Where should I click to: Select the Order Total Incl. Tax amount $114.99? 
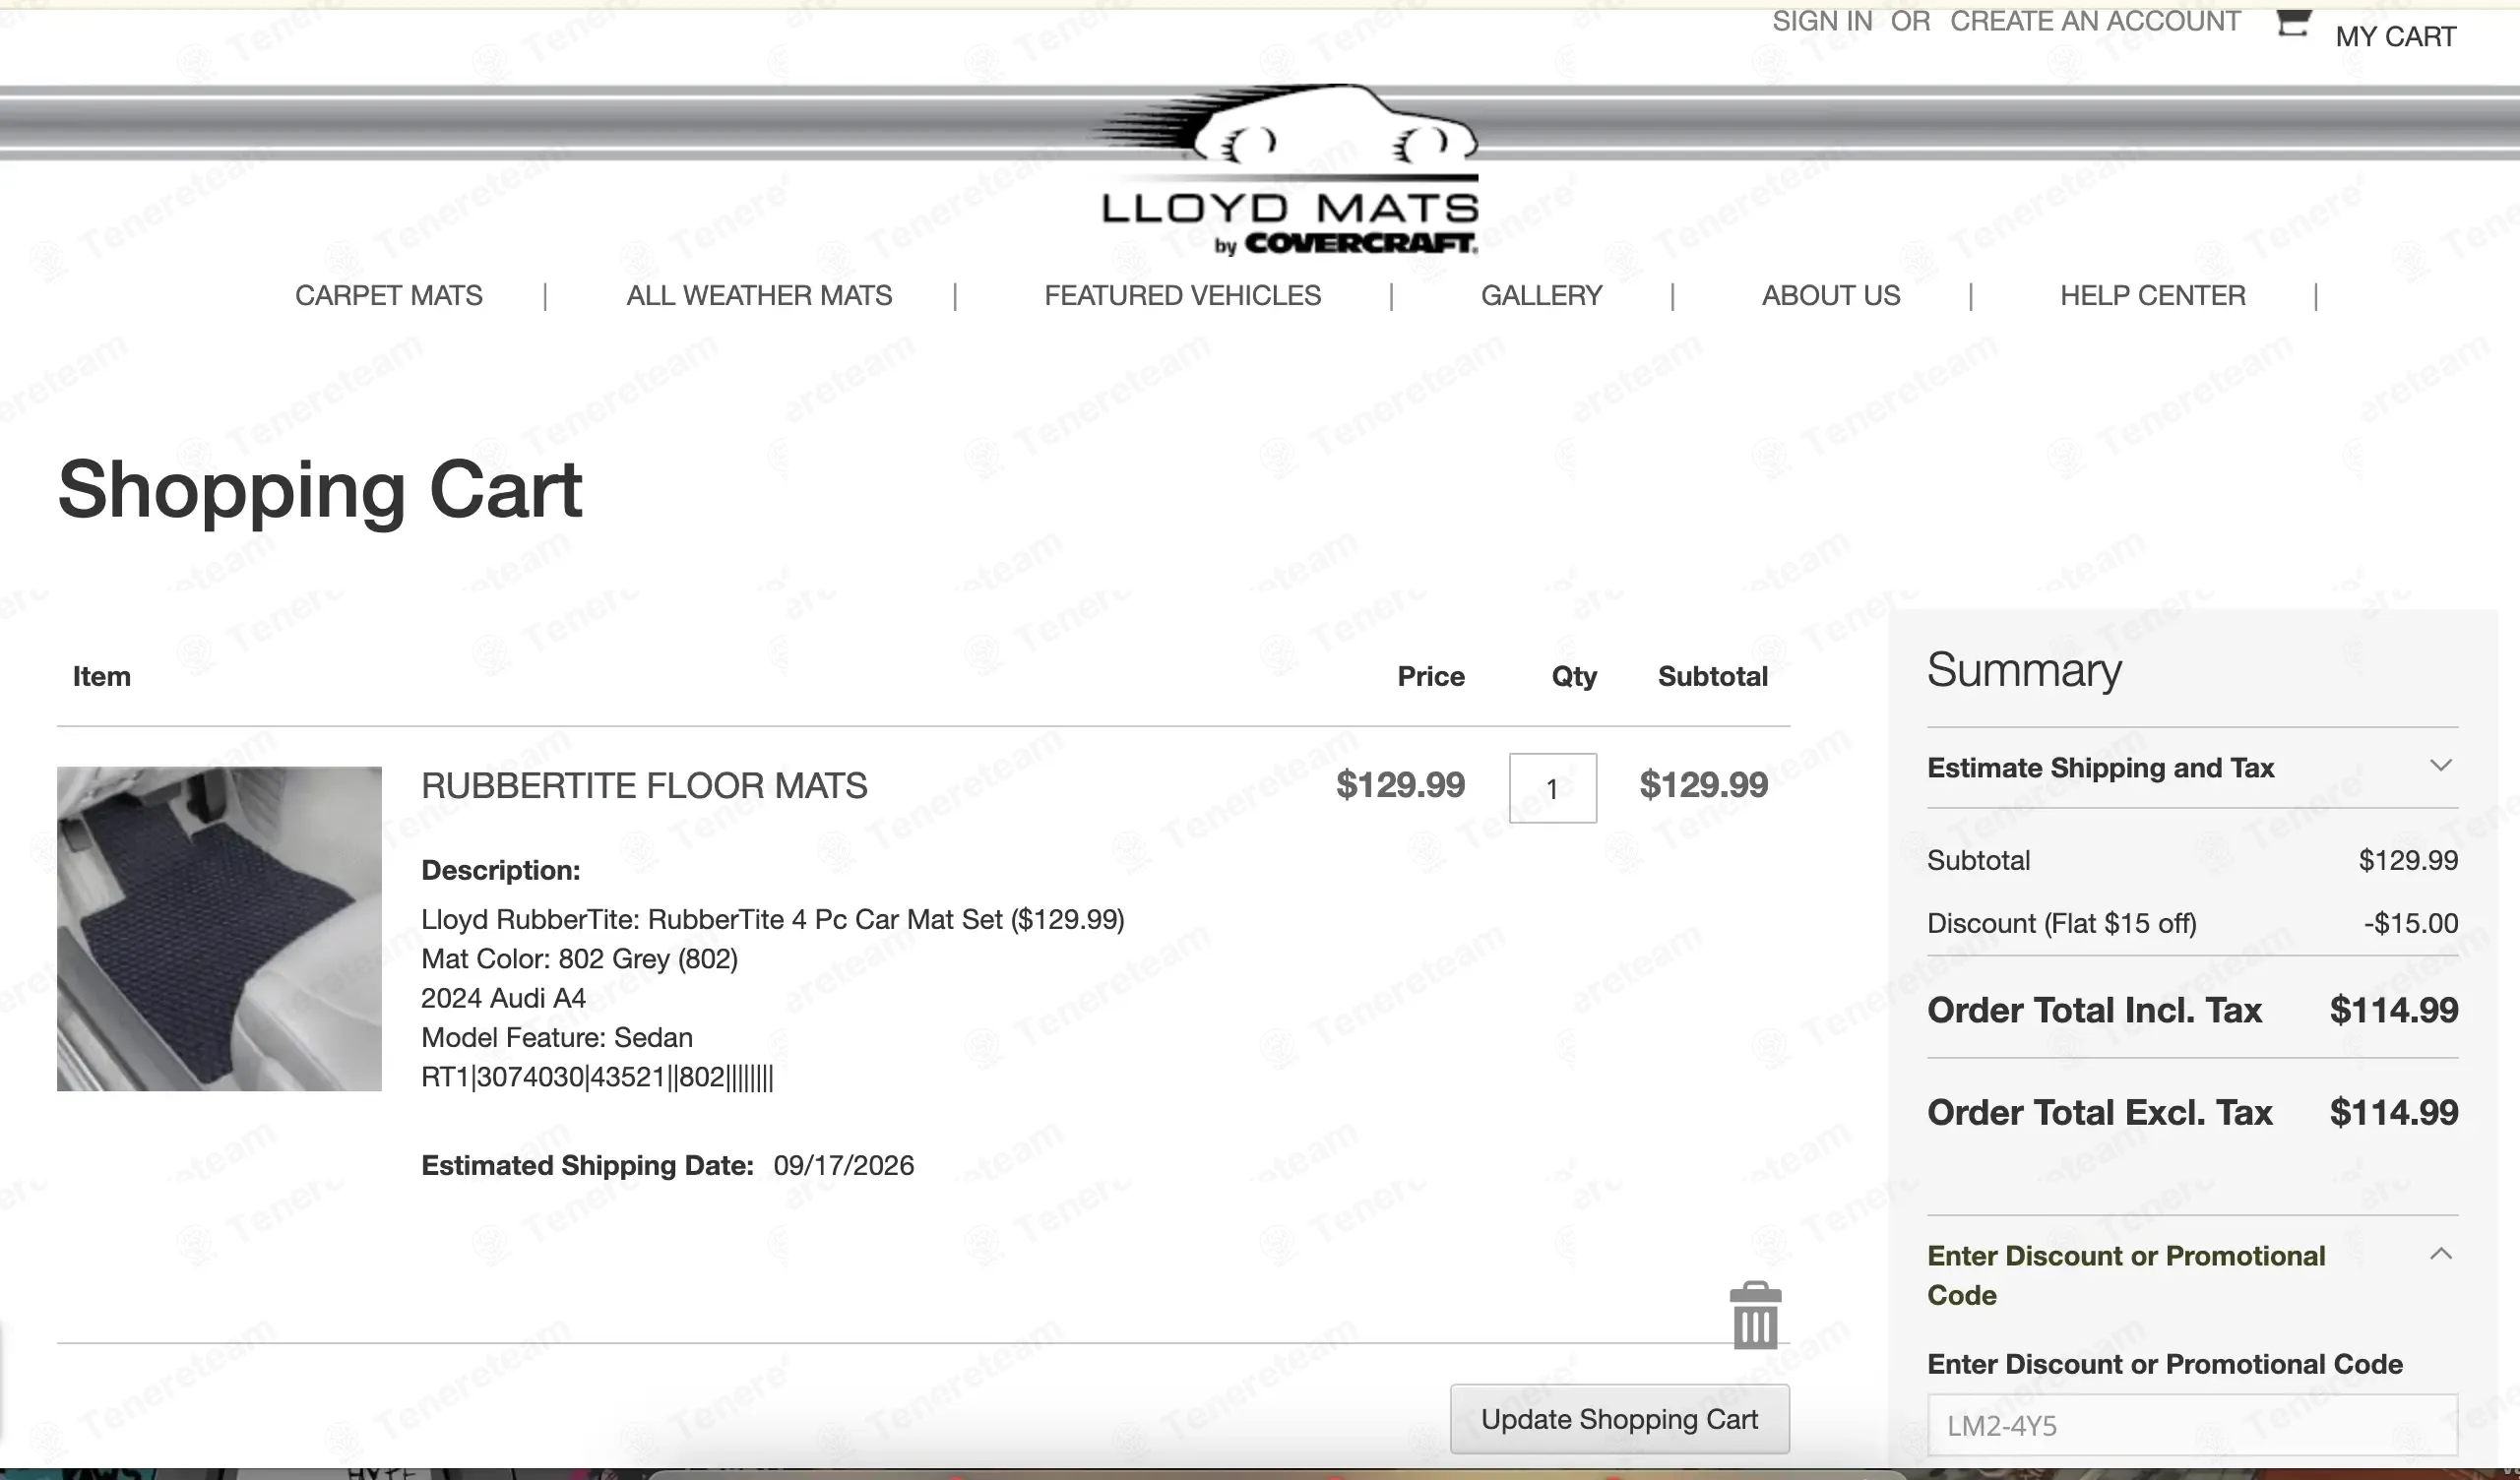(2393, 1010)
